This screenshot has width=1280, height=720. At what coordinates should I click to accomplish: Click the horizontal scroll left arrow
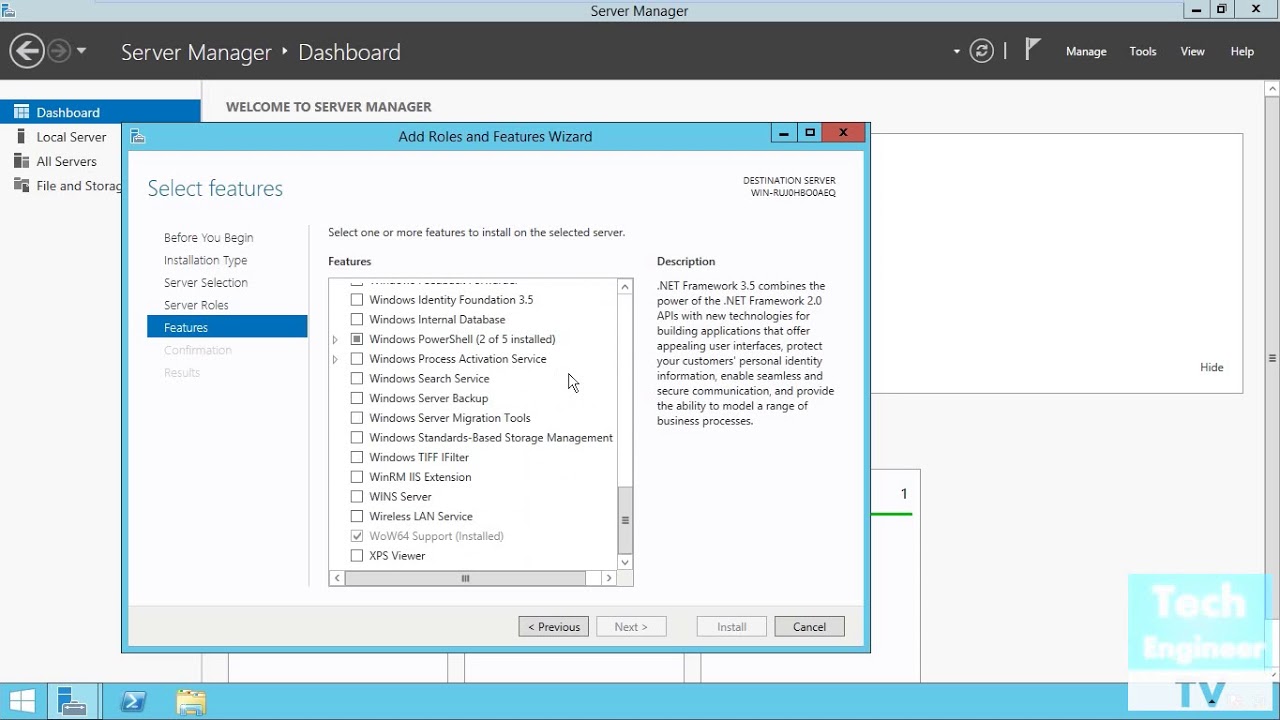click(x=337, y=578)
